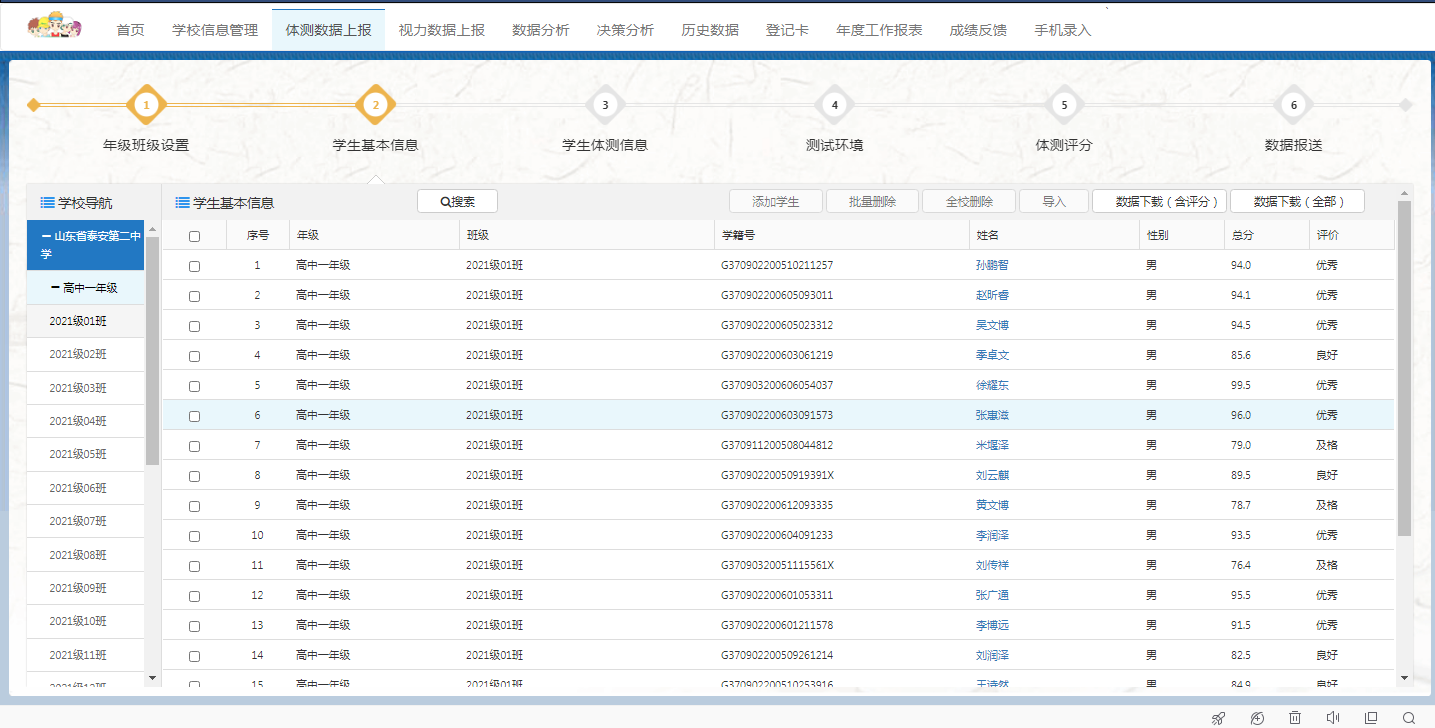
Task: Click the 学籍号 column header
Action: [842, 235]
